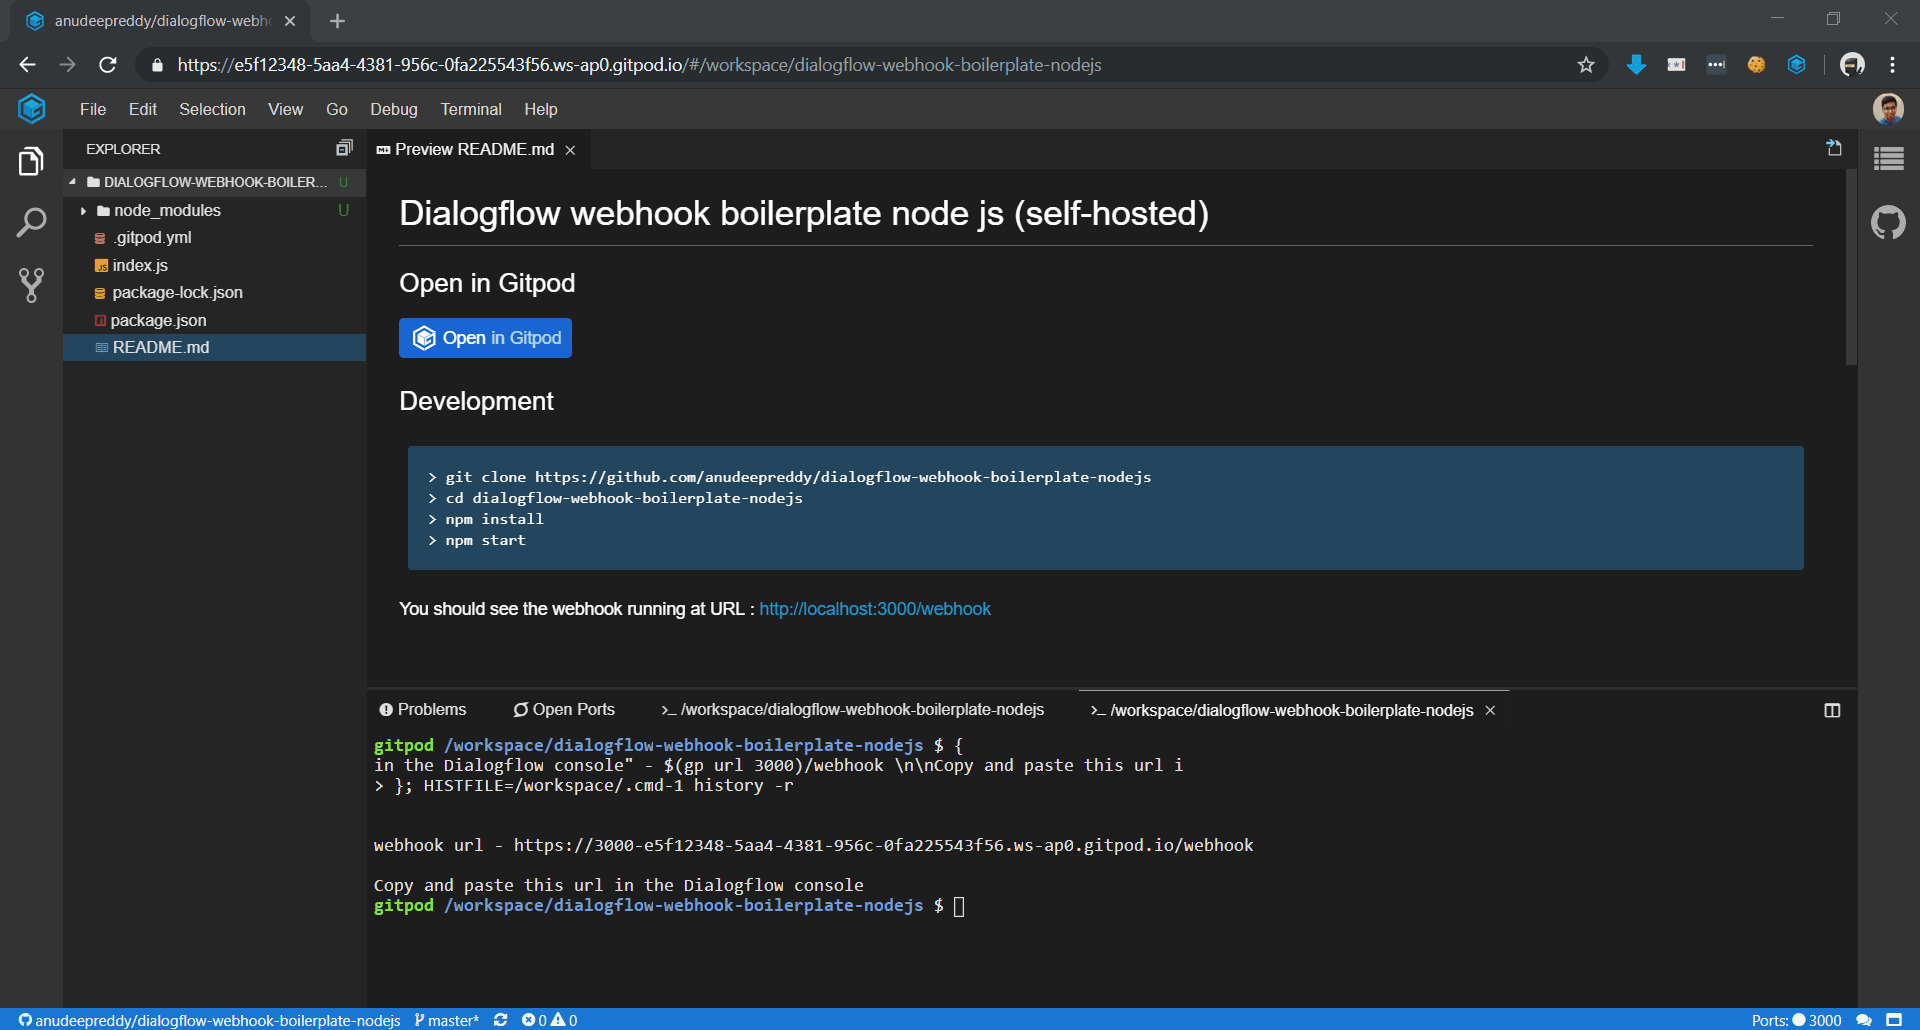Open .gitpod.yml in the Explorer
Screen dimensions: 1920x1030
(x=214, y=238)
